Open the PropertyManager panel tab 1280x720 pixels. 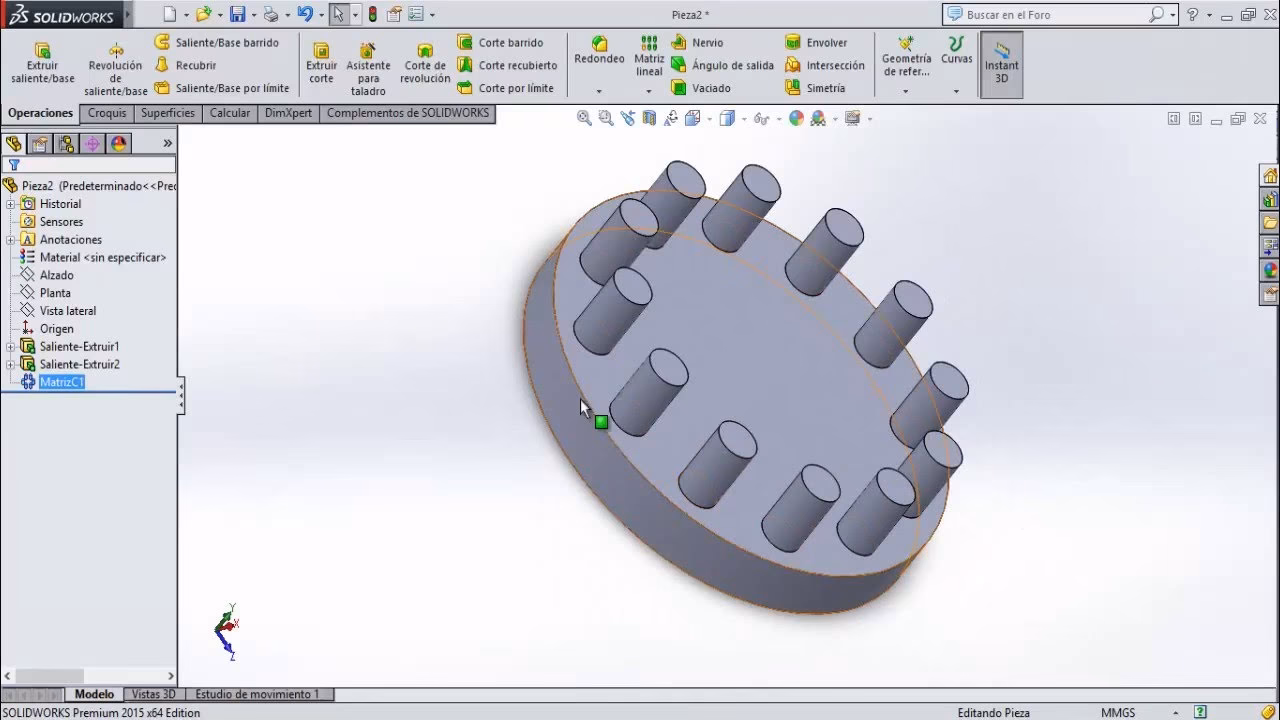click(x=39, y=144)
